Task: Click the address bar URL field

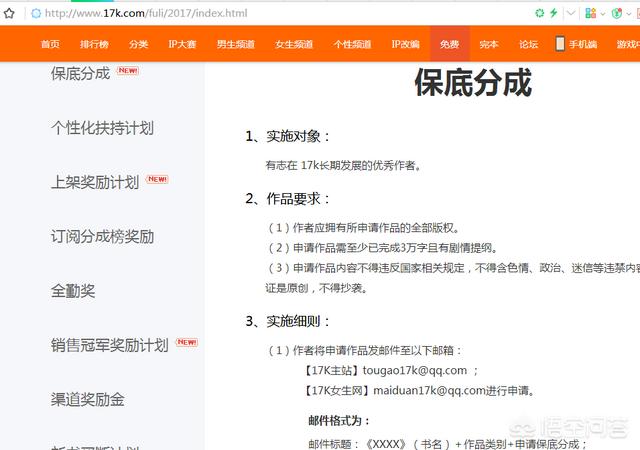Action: pos(146,13)
